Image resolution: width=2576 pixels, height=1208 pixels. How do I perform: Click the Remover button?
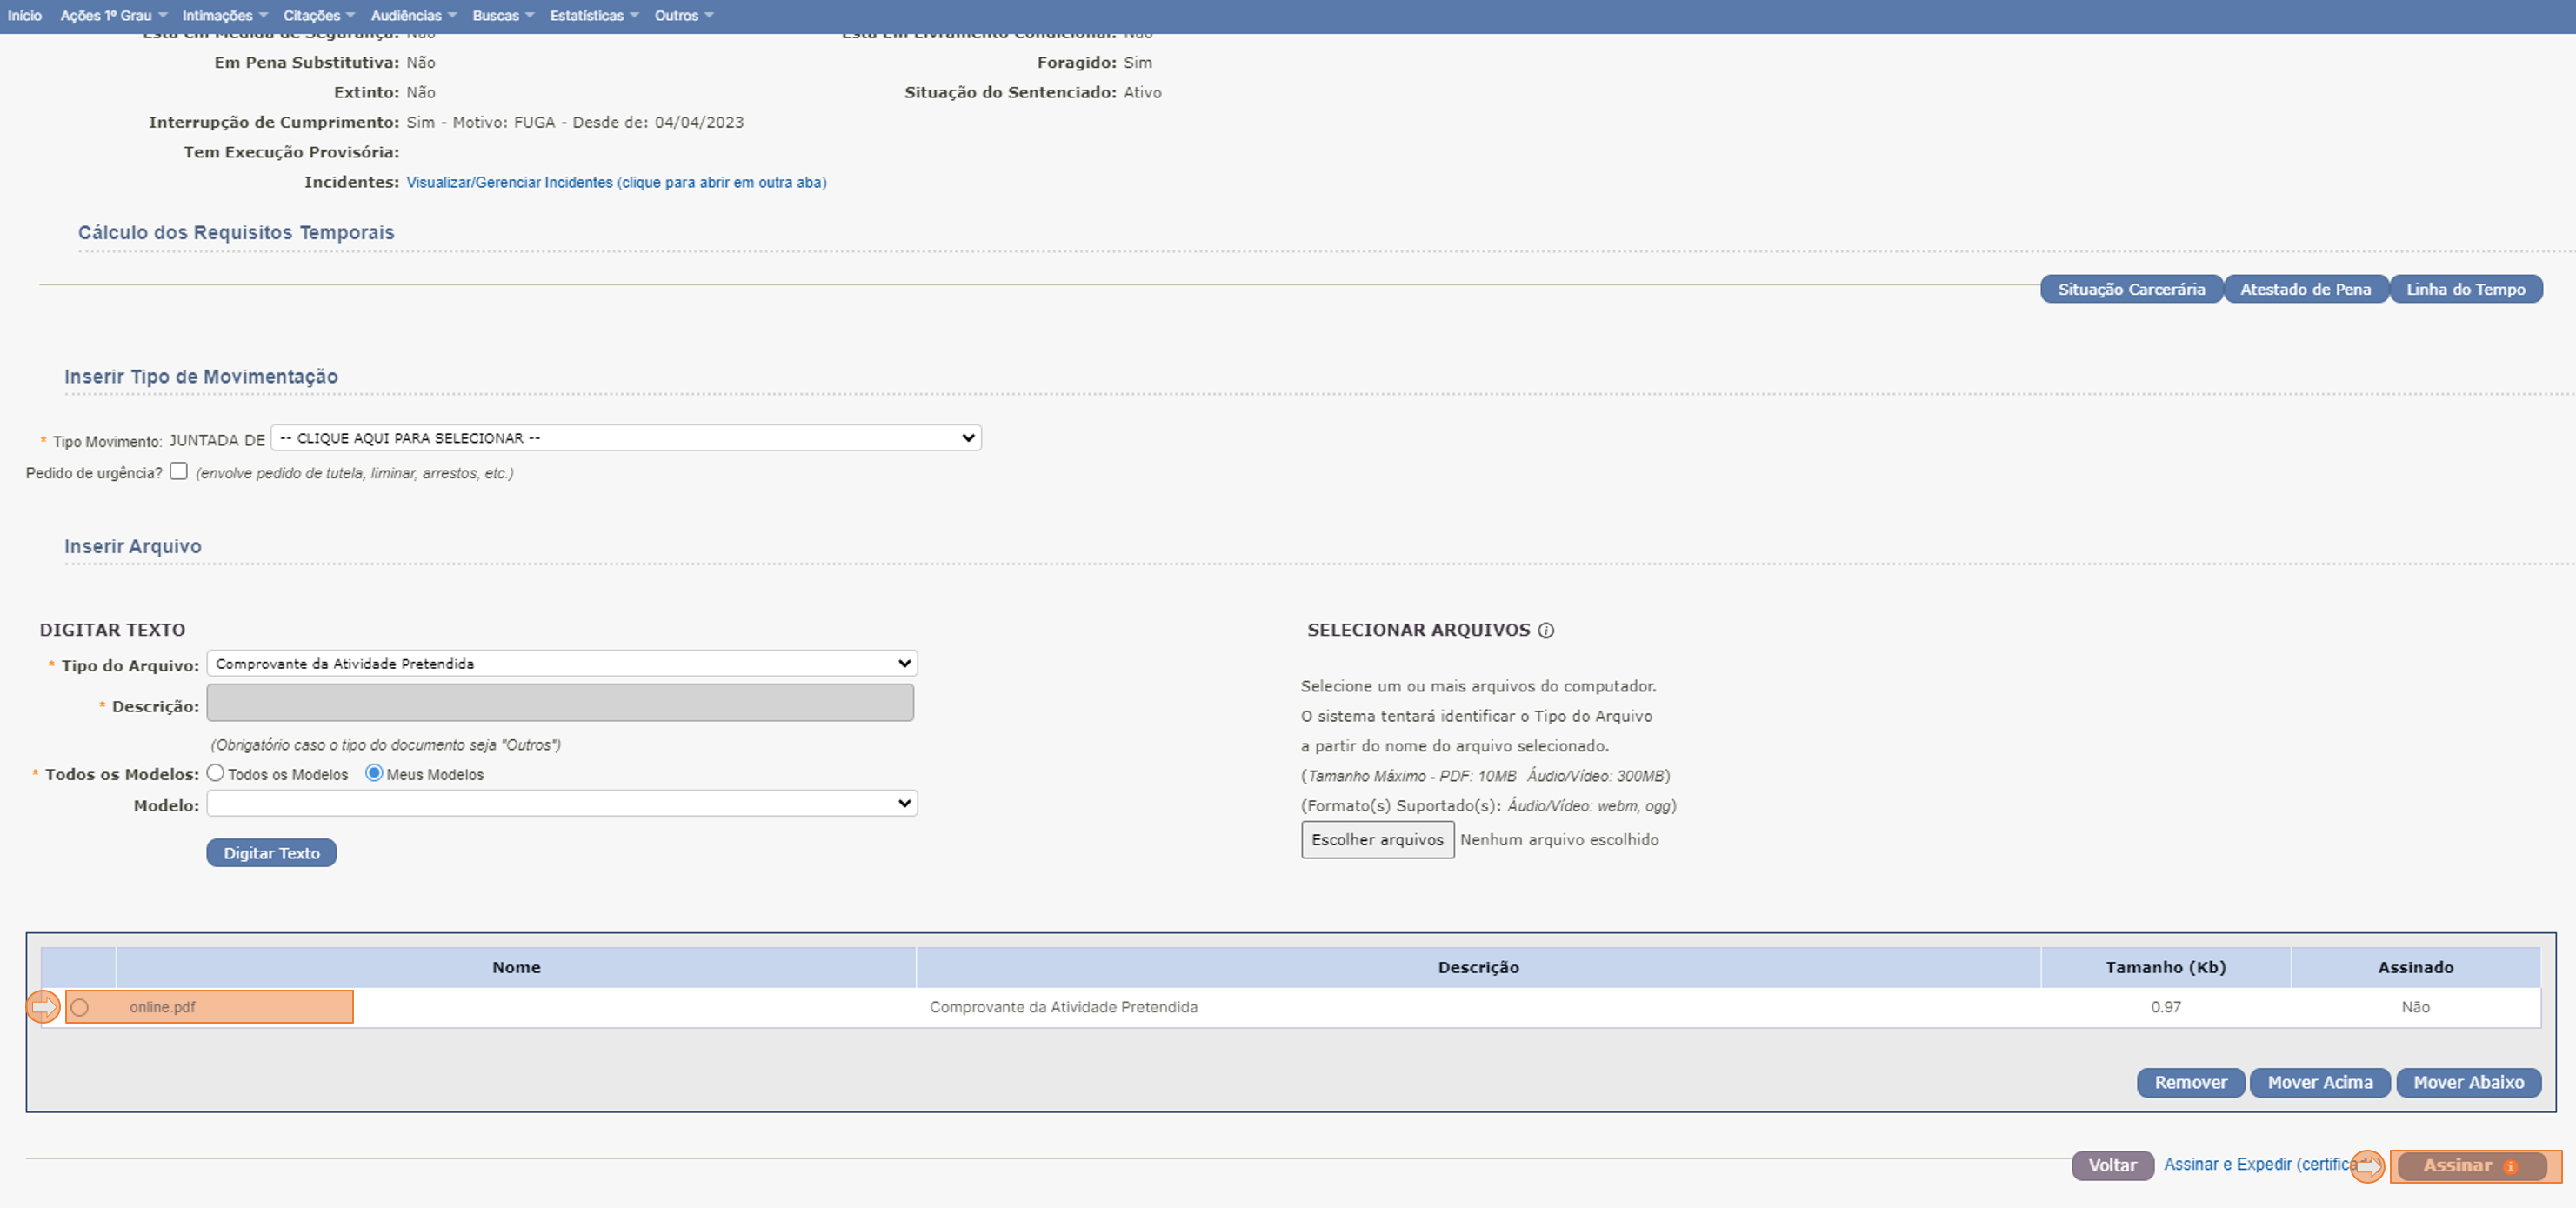pyautogui.click(x=2191, y=1083)
